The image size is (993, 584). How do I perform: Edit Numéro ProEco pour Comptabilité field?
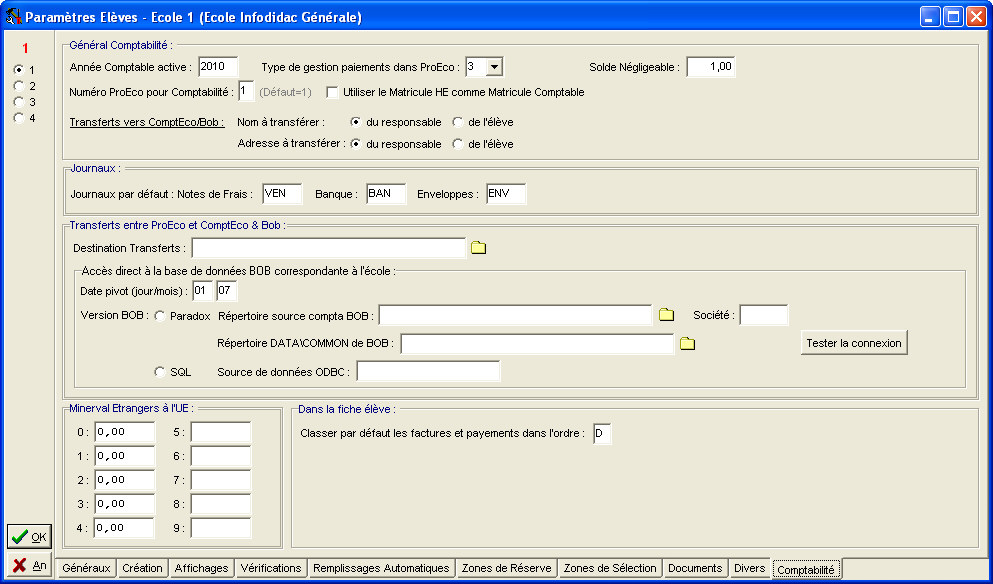[246, 91]
